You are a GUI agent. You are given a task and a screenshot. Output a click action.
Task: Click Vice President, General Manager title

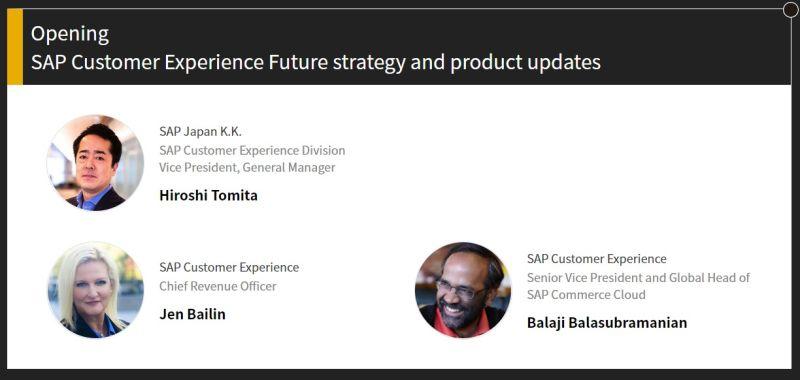(247, 167)
